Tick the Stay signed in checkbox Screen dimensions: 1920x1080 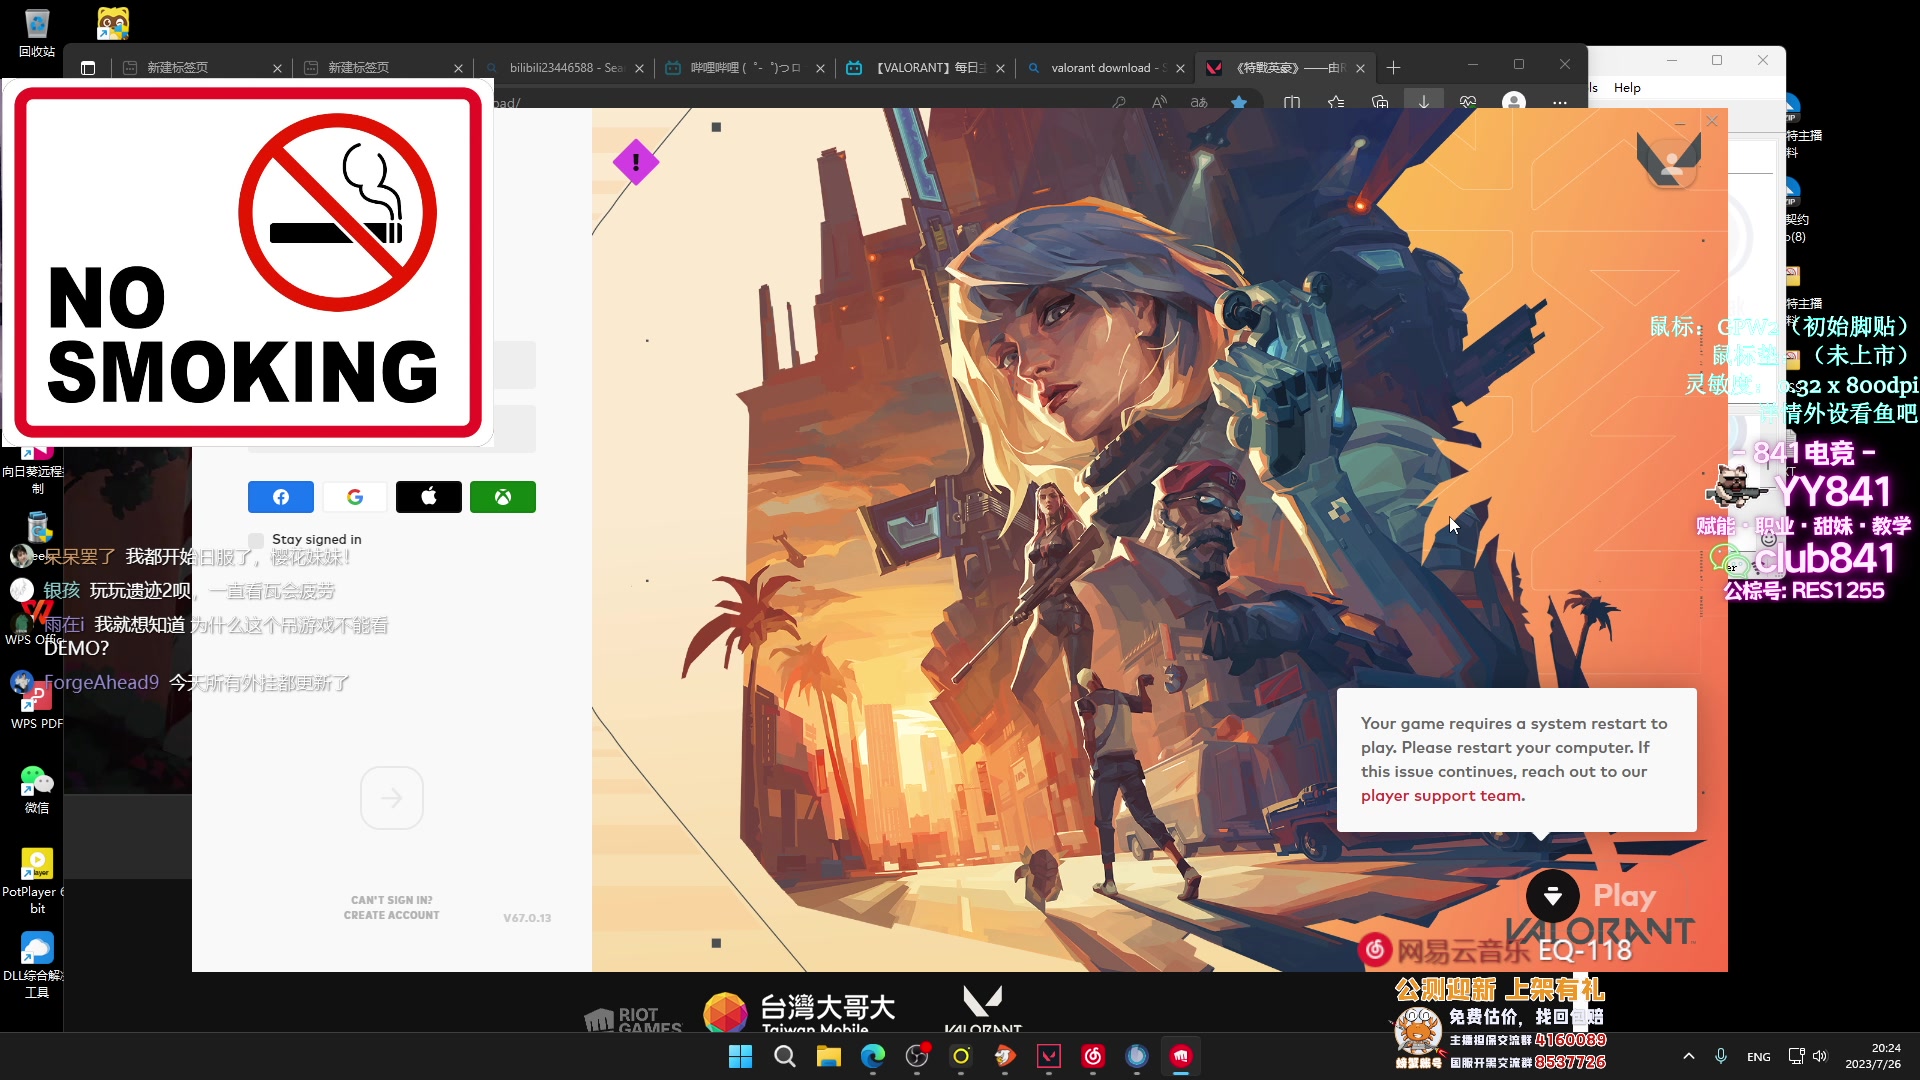256,540
